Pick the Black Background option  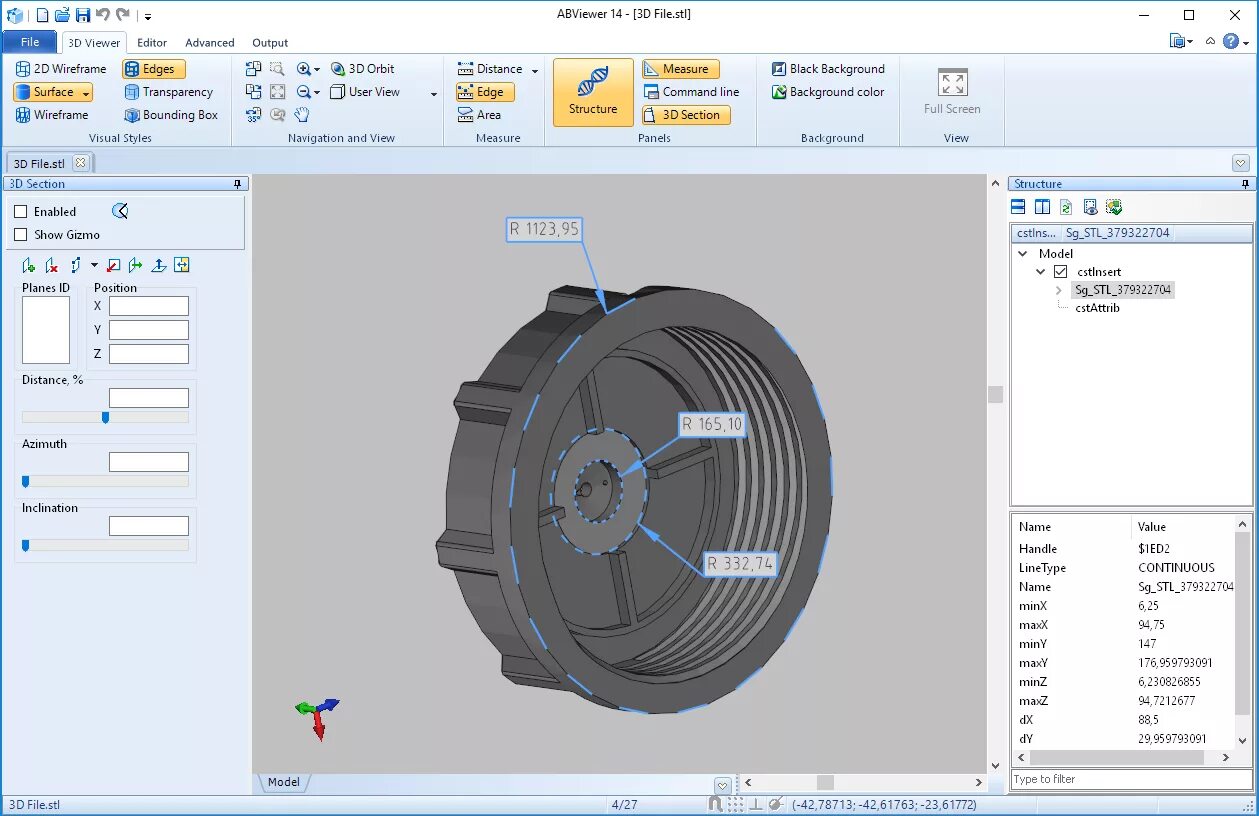click(x=828, y=69)
